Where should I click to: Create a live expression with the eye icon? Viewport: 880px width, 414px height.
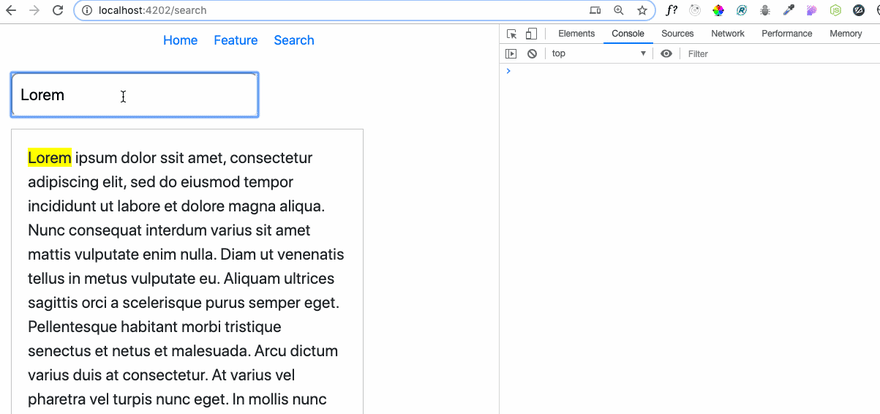[666, 54]
